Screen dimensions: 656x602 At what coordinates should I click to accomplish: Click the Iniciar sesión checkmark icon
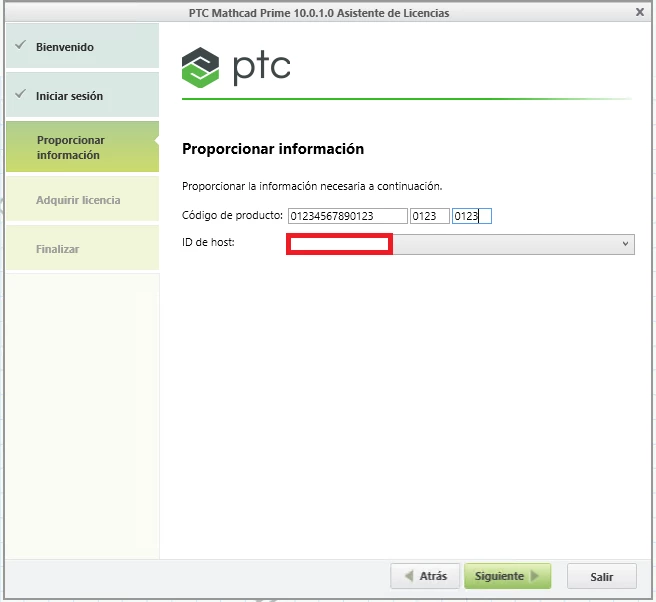point(20,94)
